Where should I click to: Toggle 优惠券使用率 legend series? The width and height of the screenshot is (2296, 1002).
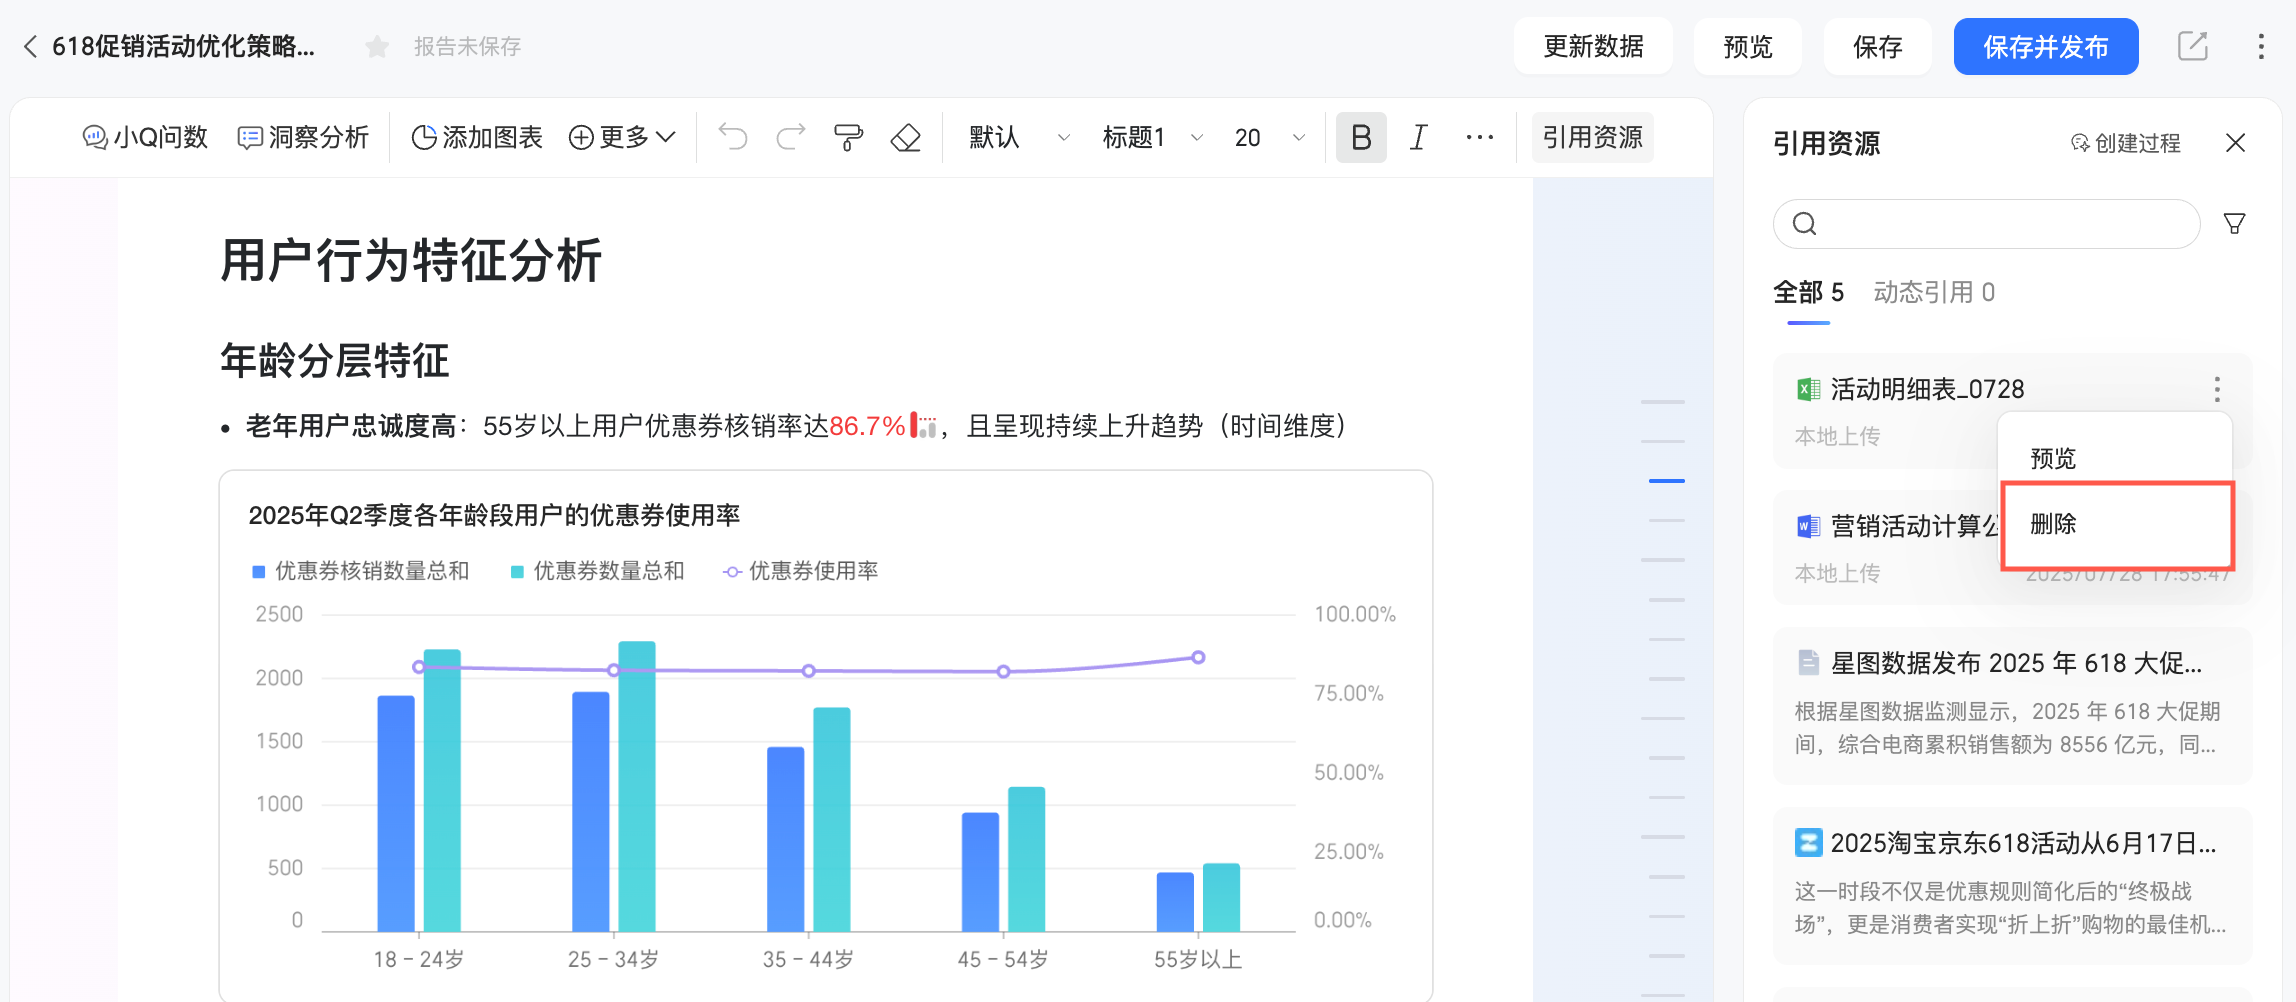pyautogui.click(x=801, y=571)
